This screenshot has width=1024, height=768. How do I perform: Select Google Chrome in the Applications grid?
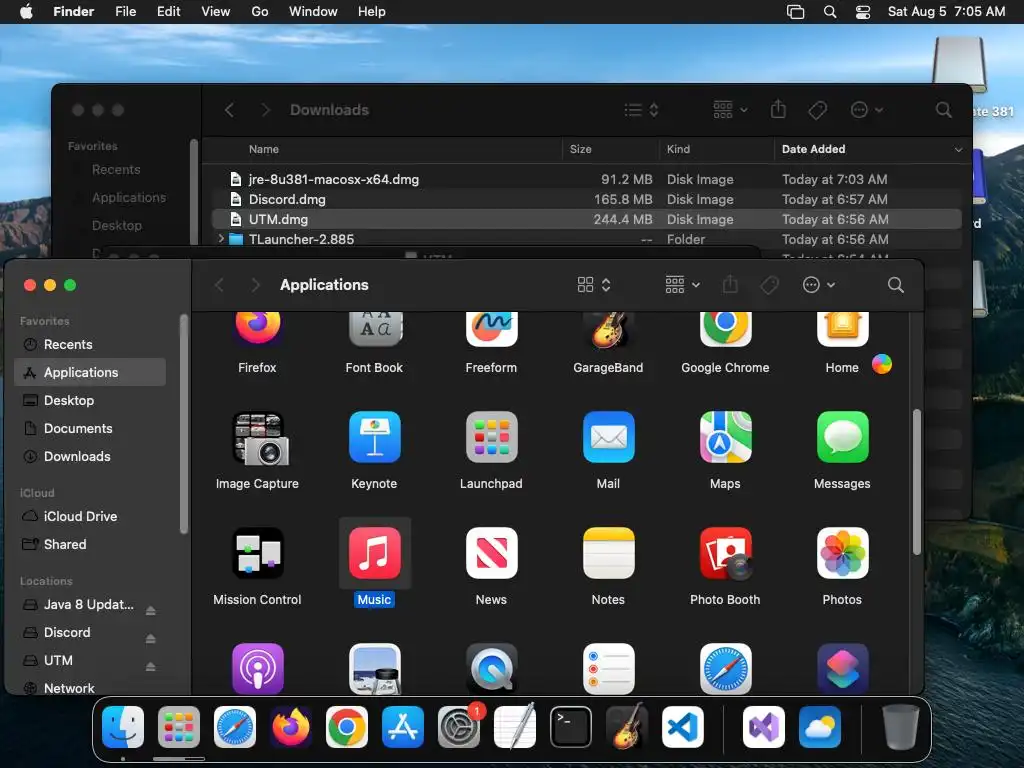[x=725, y=328]
